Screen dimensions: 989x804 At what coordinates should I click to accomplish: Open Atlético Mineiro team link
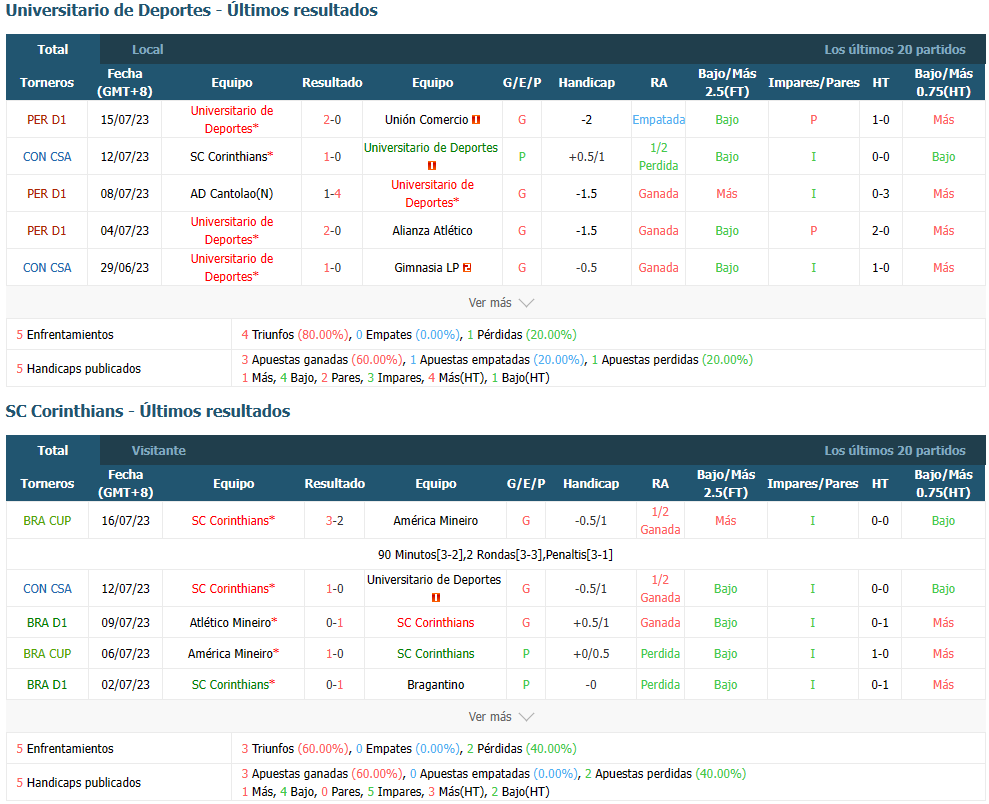[233, 623]
